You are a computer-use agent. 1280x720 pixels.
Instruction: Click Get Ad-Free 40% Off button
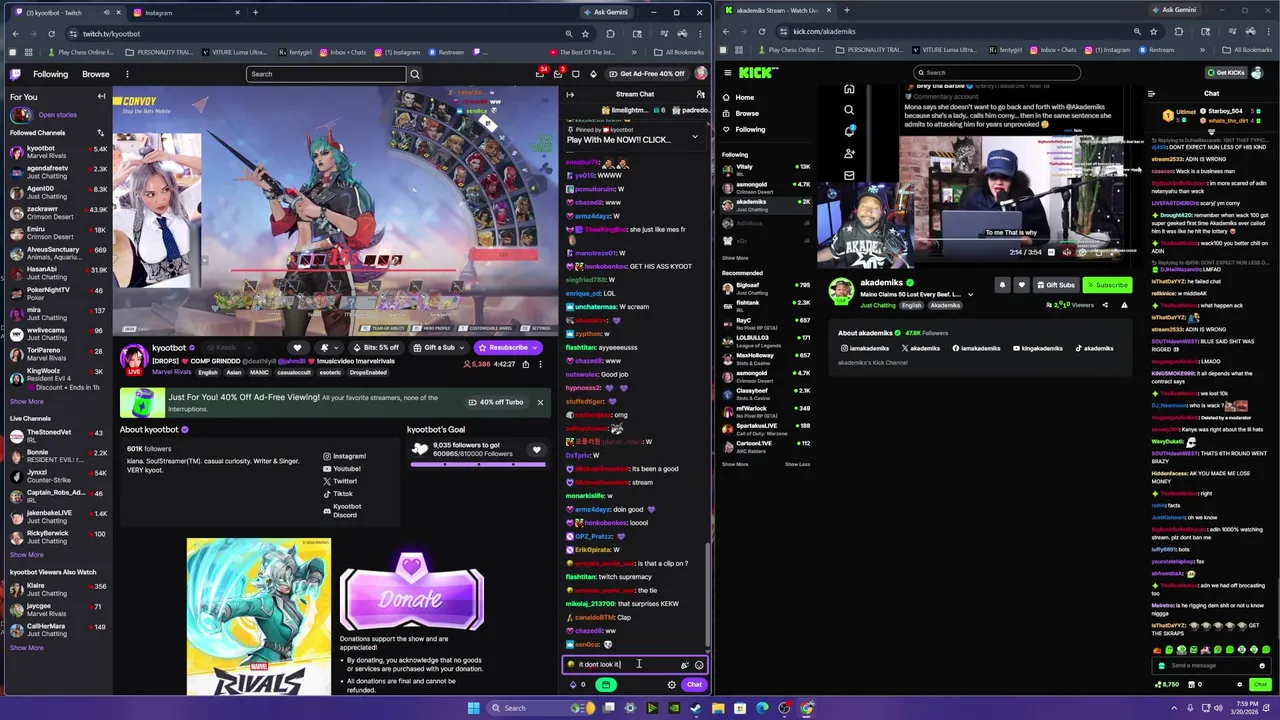click(646, 74)
